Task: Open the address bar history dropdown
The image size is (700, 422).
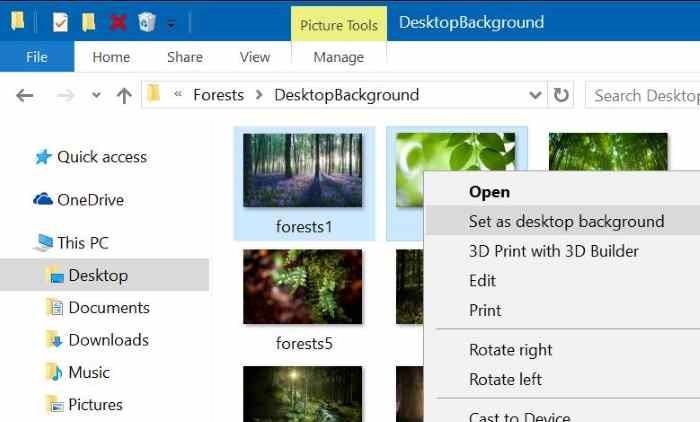Action: [535, 95]
